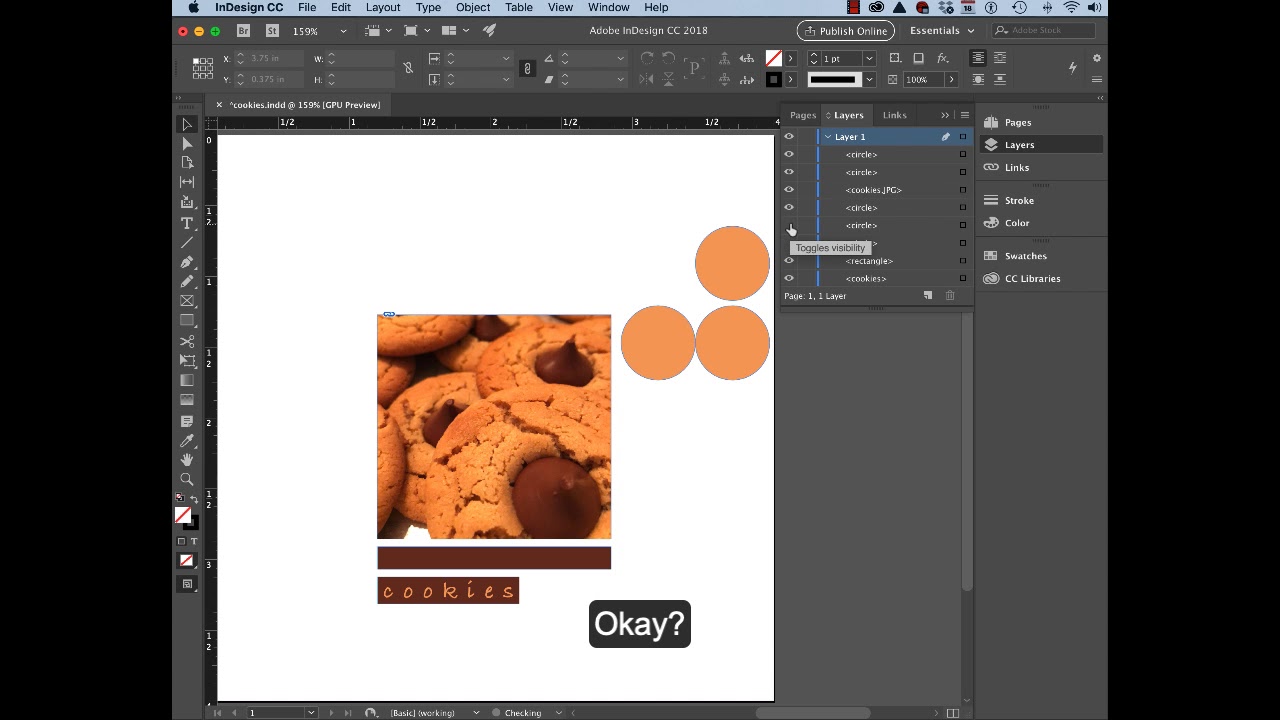Select the Scissors tool
1280x720 pixels.
pos(187,341)
